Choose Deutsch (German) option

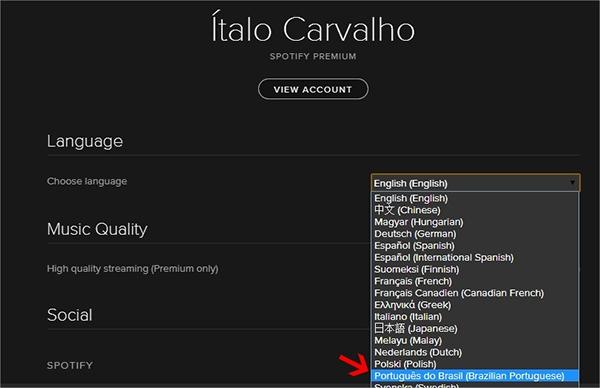(474, 234)
